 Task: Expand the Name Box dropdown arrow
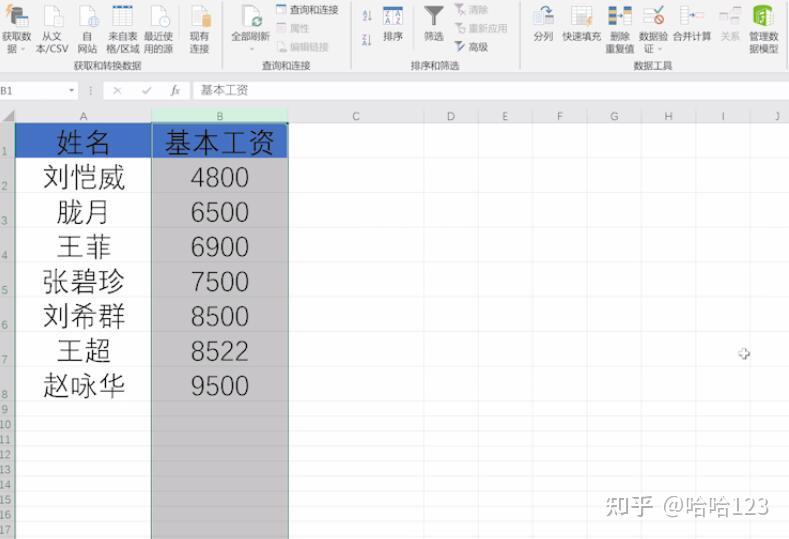point(71,91)
